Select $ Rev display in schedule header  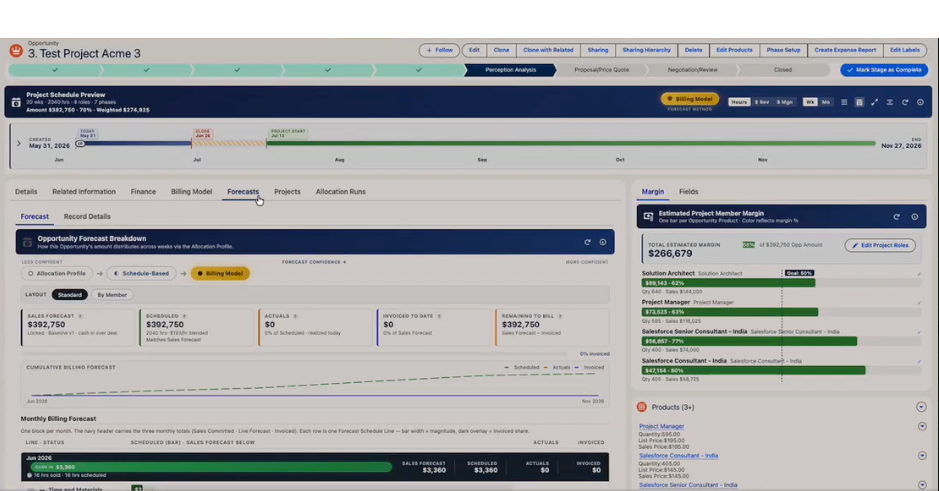(x=762, y=102)
